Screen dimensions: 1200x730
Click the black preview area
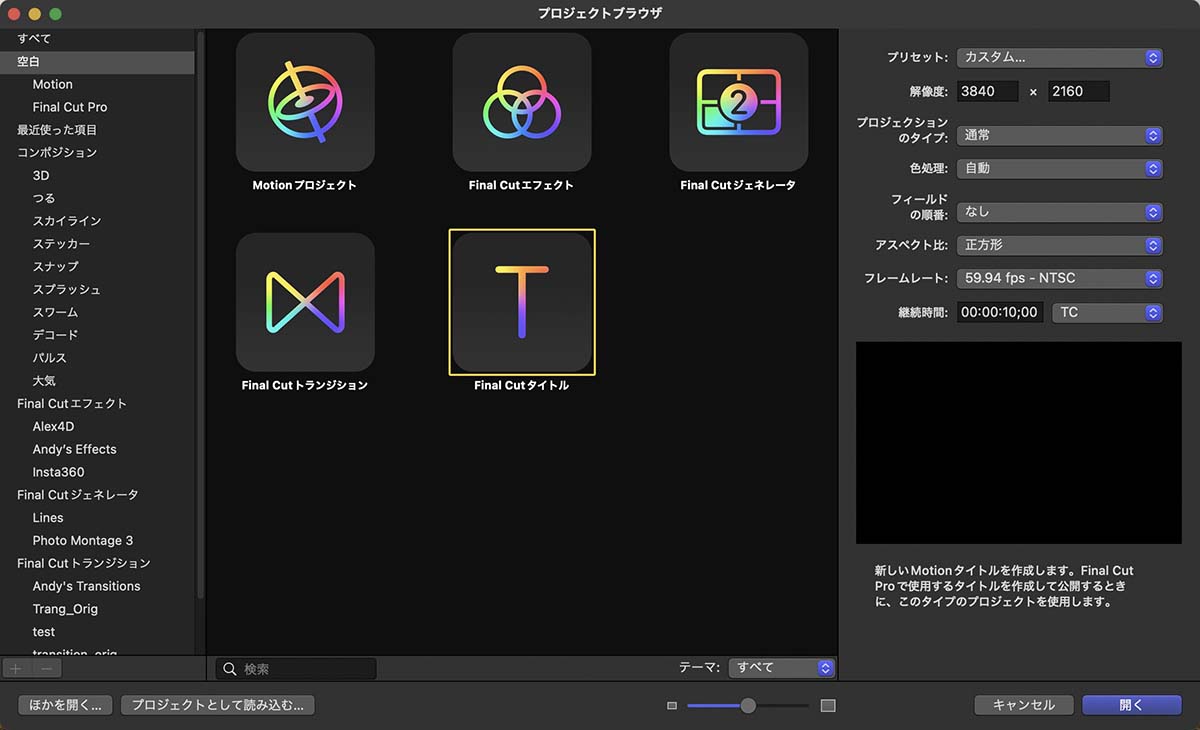[x=1019, y=443]
